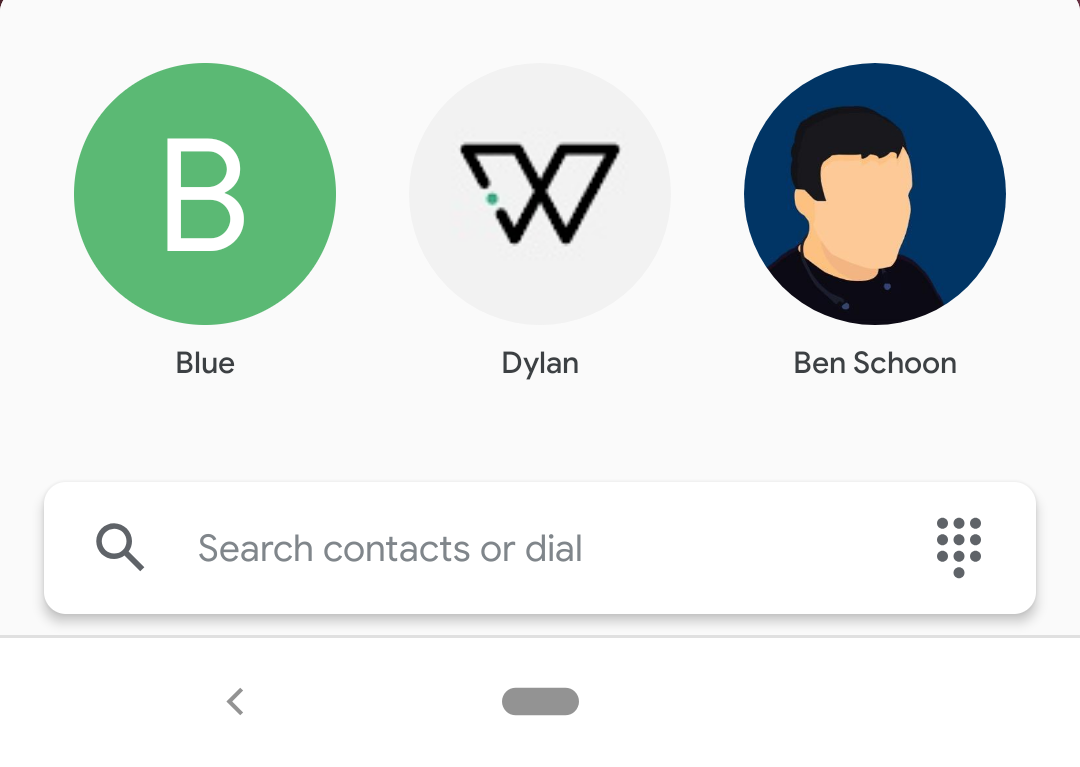Viewport: 1080px width, 767px height.
Task: Call the Blue favorite with green B avatar
Action: pos(205,193)
